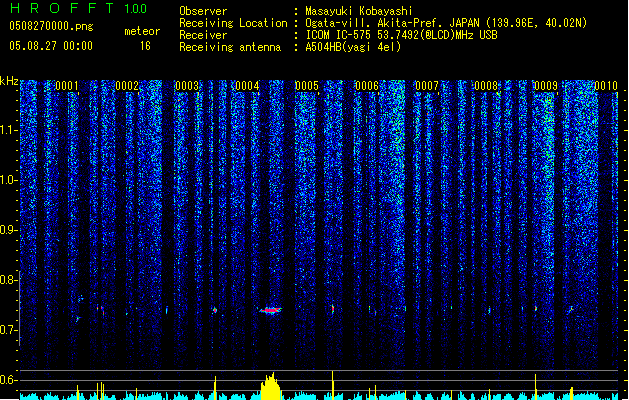This screenshot has height=400, width=629.
Task: Click the Receiving antenna label
Action: tap(230, 47)
